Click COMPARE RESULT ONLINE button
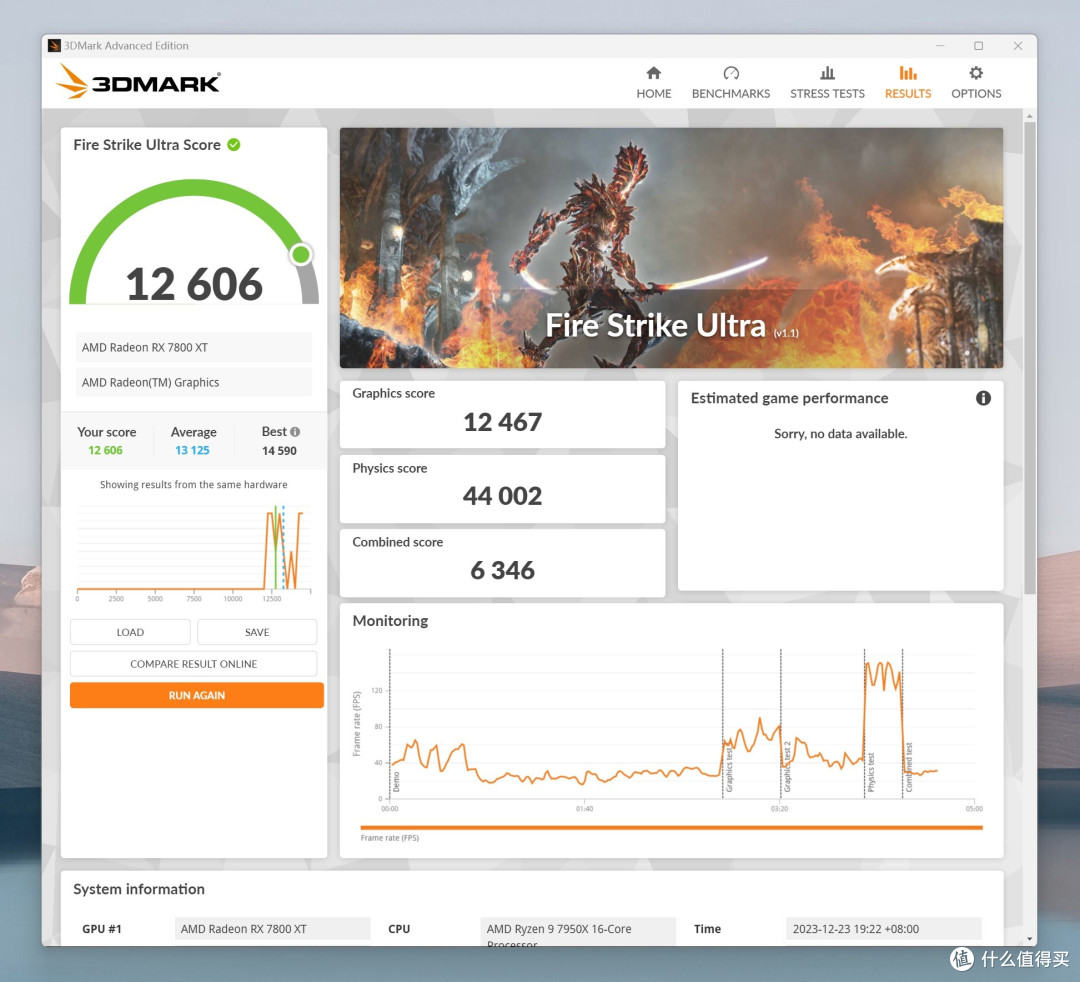Image resolution: width=1080 pixels, height=982 pixels. (x=194, y=664)
